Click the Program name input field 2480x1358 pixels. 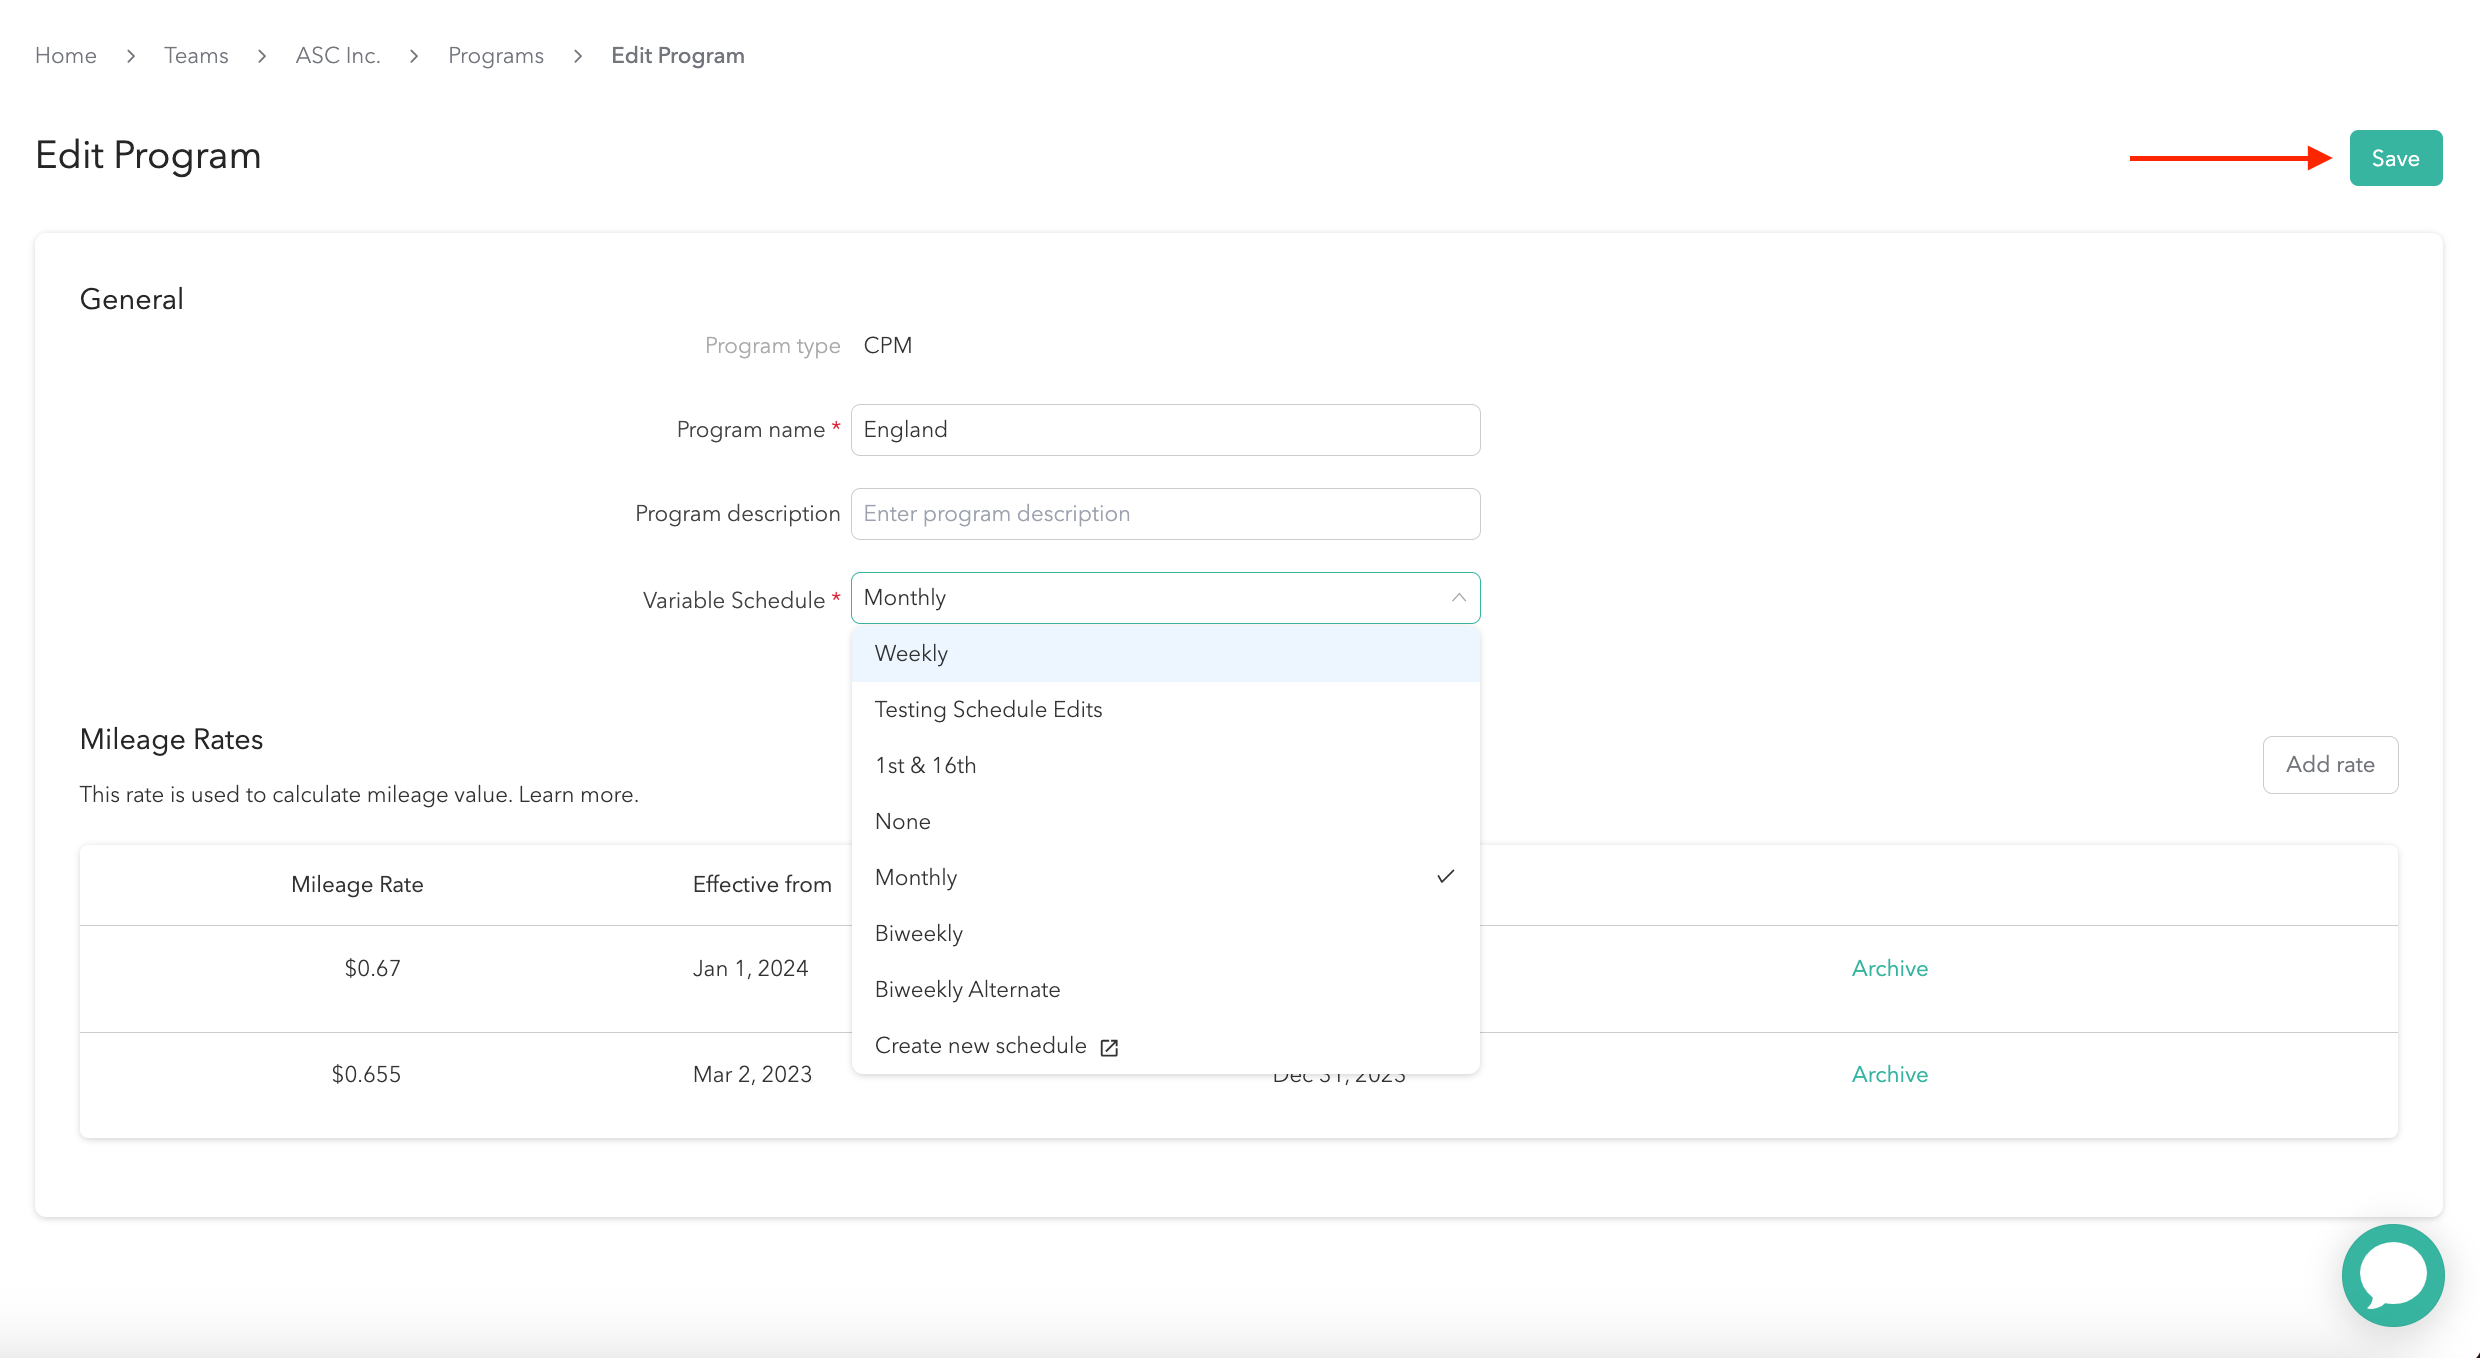(1165, 430)
